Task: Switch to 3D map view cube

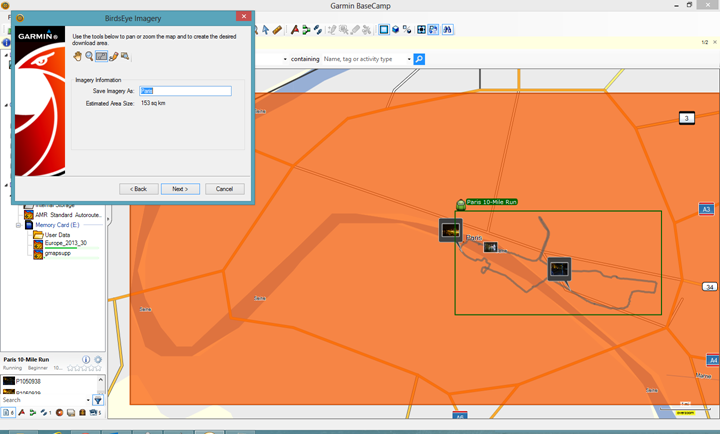Action: pyautogui.click(x=395, y=30)
